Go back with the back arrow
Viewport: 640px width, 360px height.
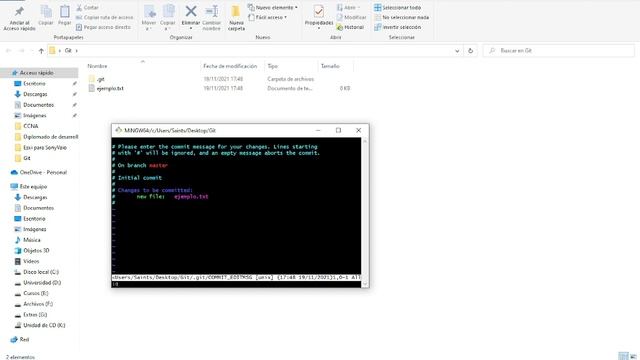tap(9, 51)
